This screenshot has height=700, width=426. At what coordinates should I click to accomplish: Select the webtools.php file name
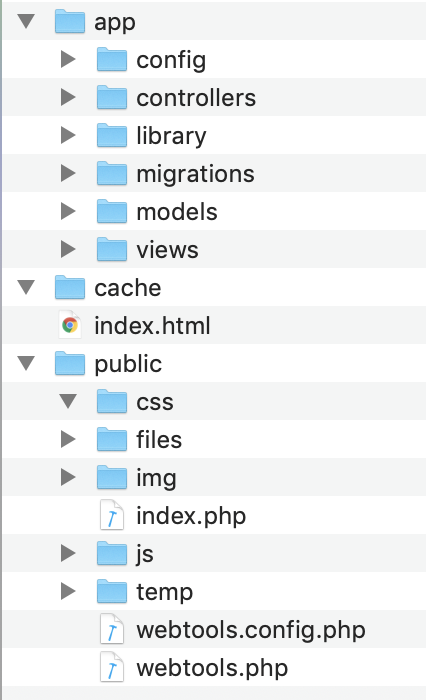212,668
